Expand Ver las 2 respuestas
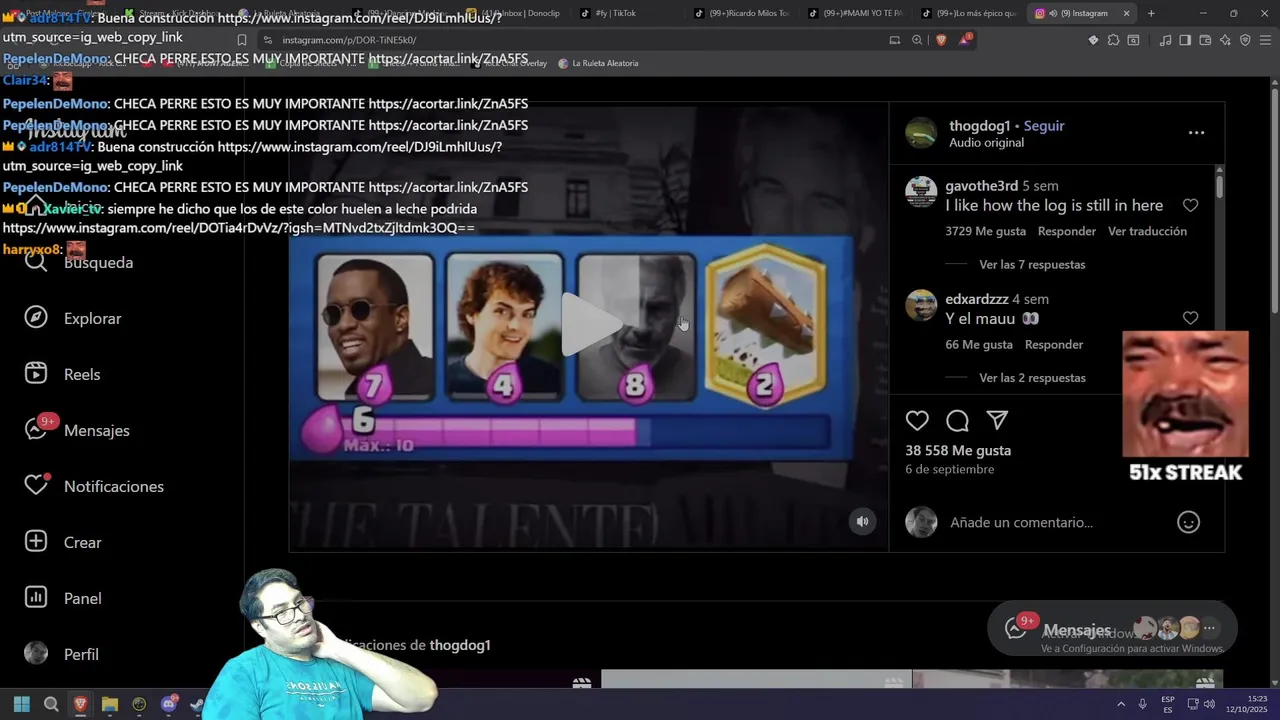The image size is (1280, 720). [x=1032, y=377]
